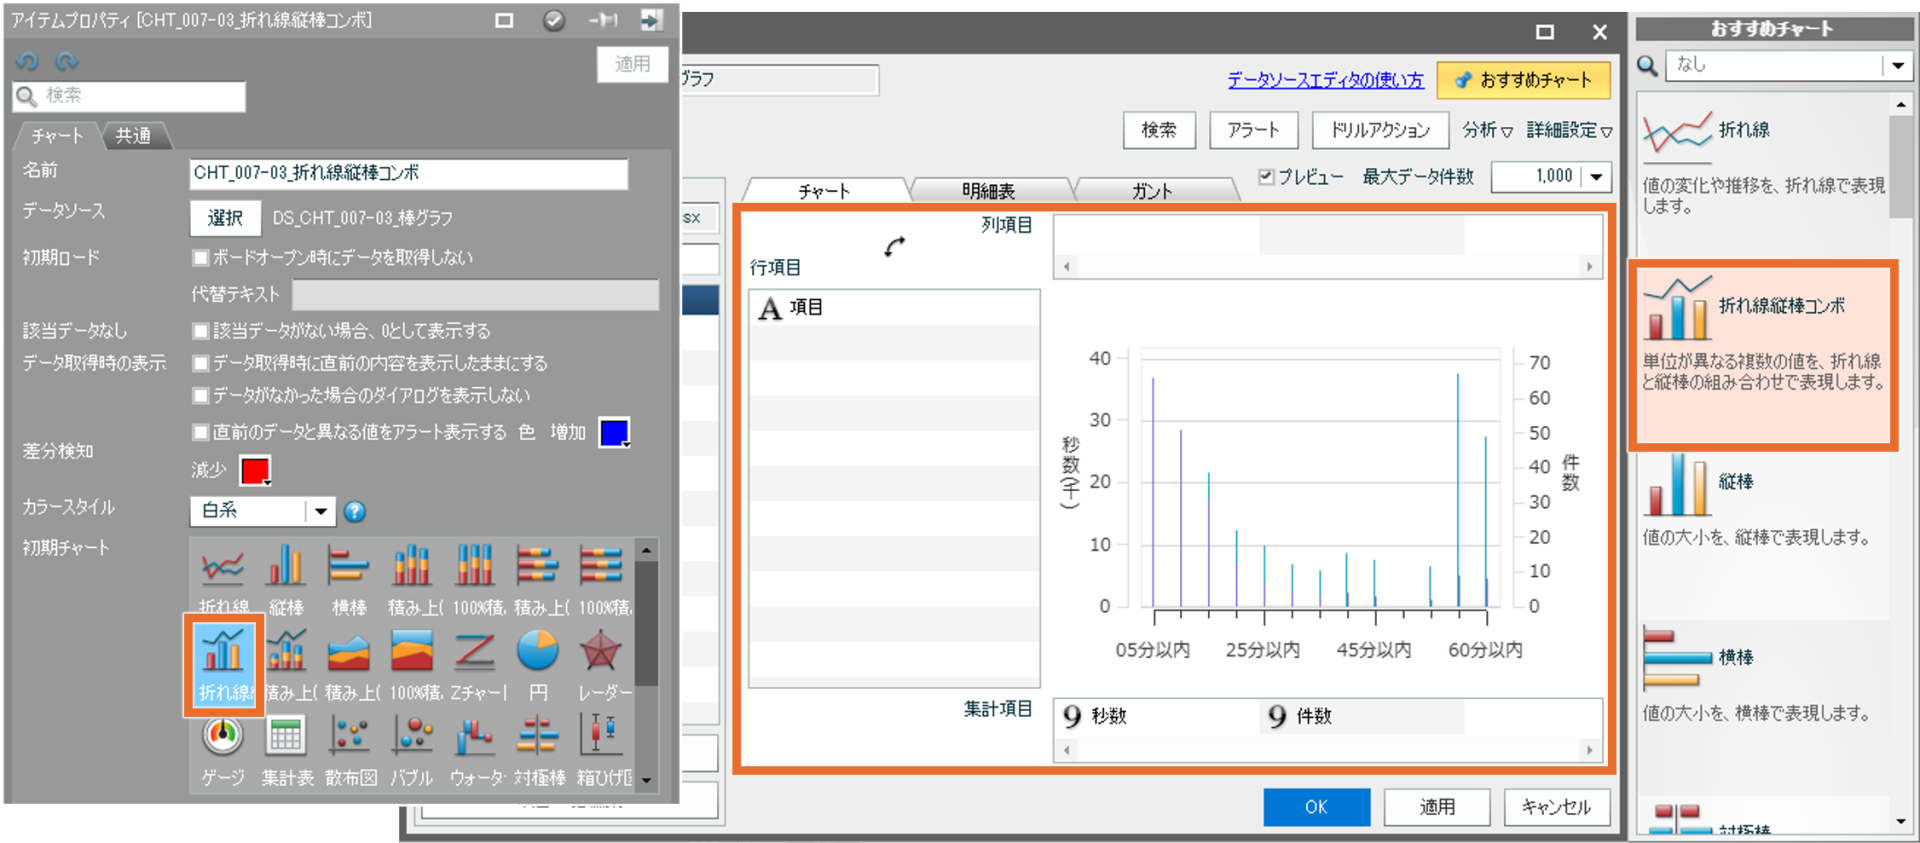Click the pin icon in properties title bar
The image size is (1920, 843).
point(603,20)
